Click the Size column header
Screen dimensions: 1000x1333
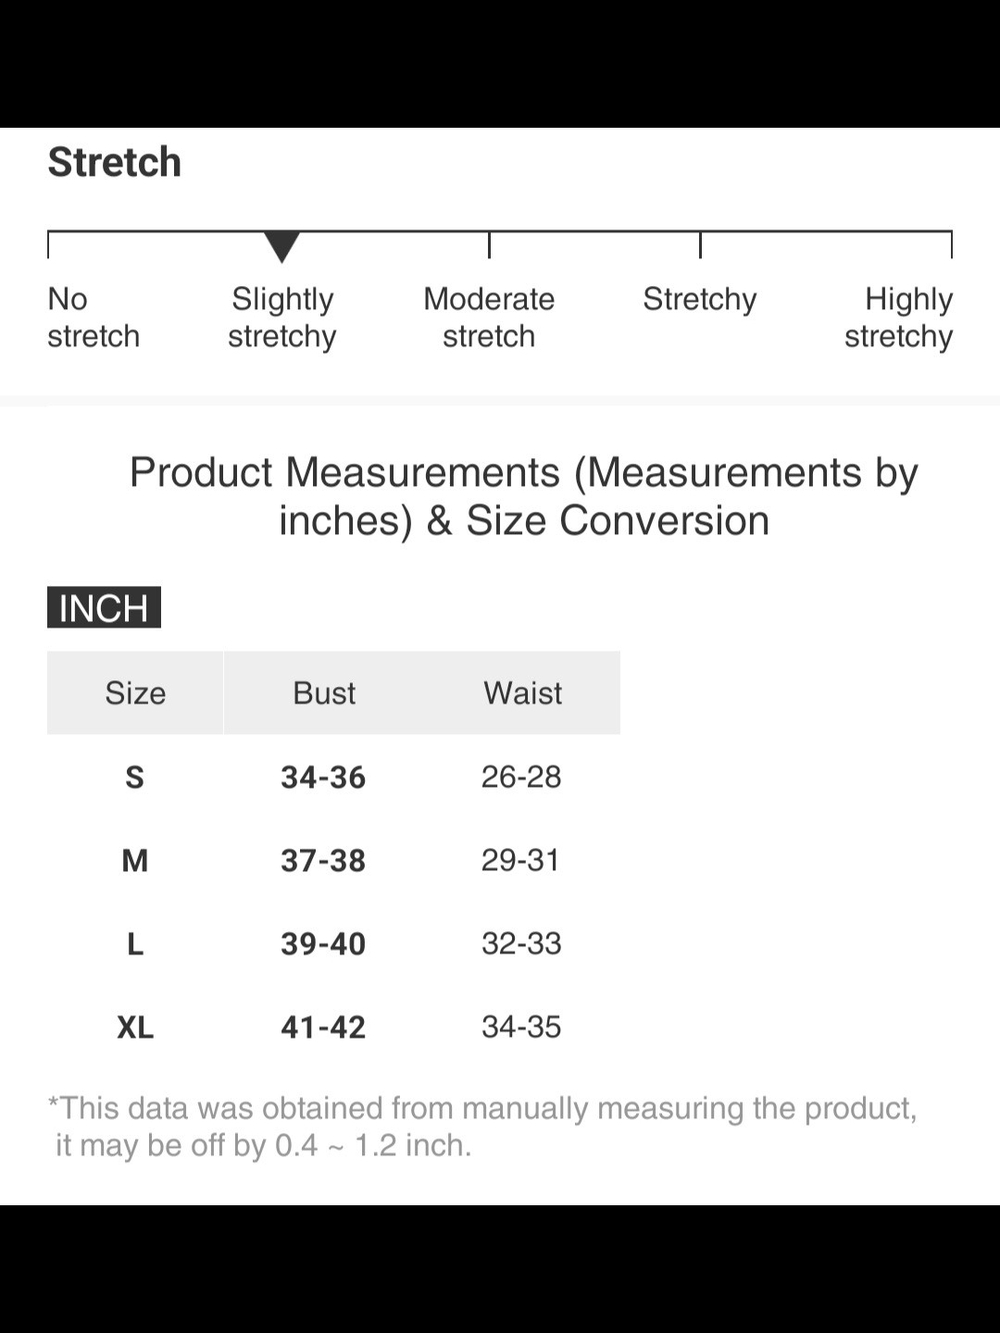(135, 693)
